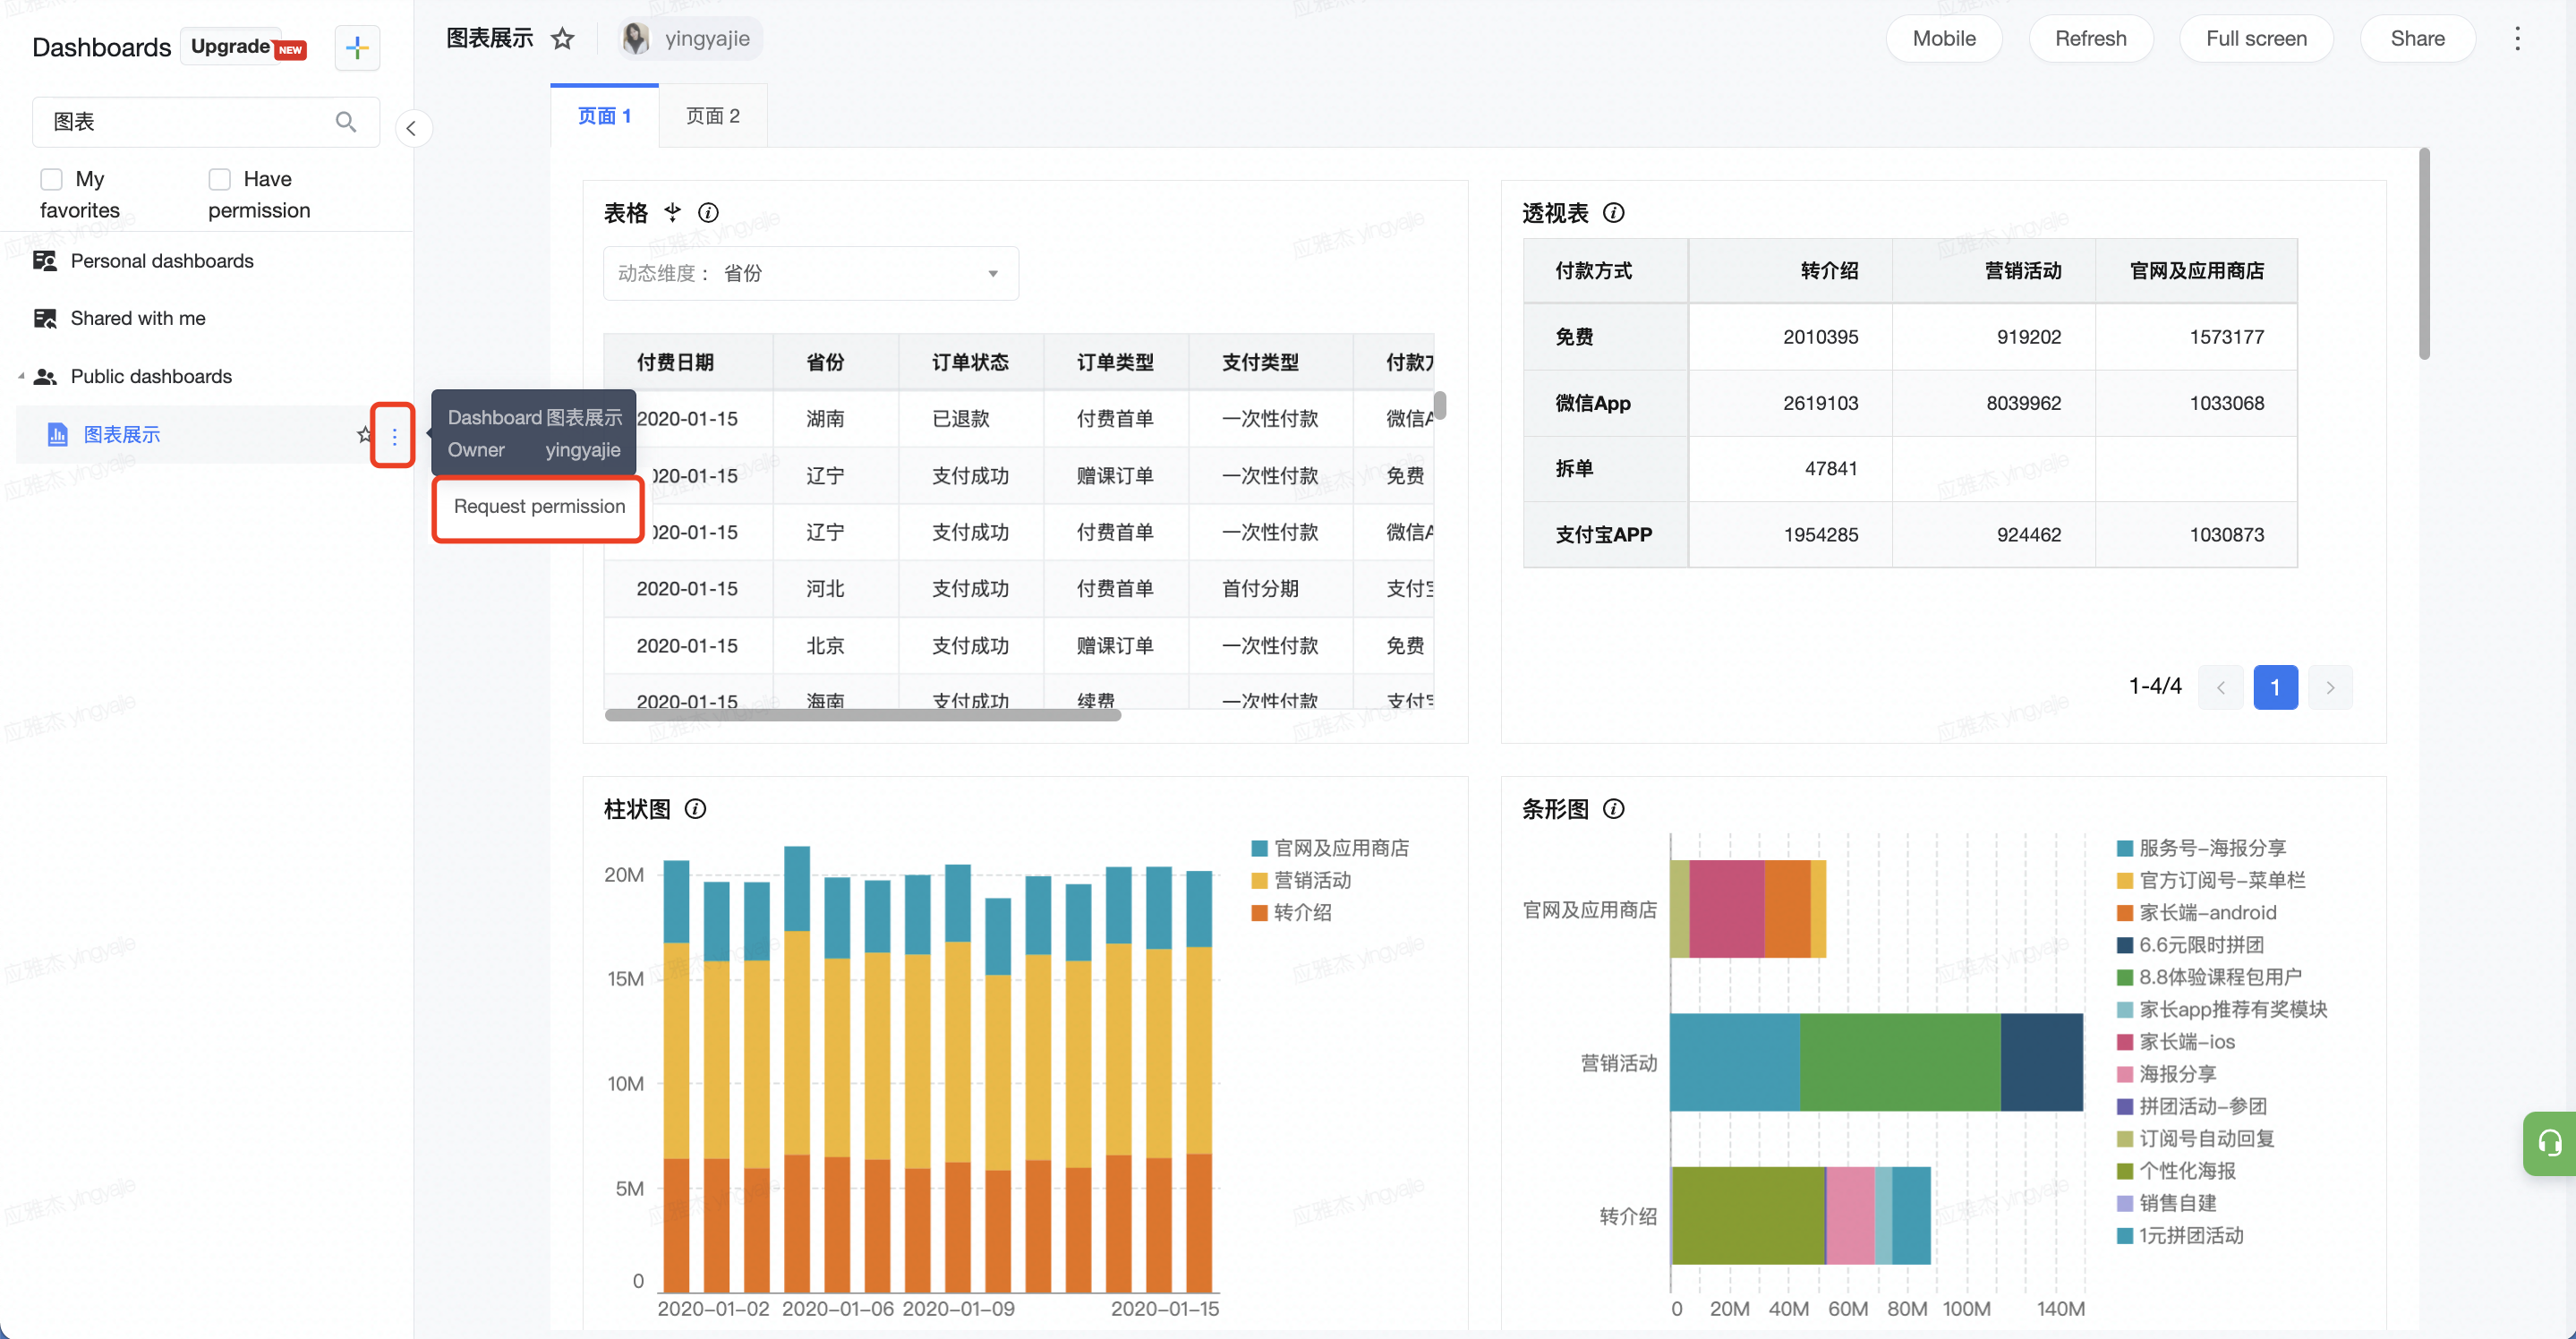This screenshot has width=2576, height=1339.
Task: Toggle 8.8体验课程包用户 legend item
Action: 2209,976
